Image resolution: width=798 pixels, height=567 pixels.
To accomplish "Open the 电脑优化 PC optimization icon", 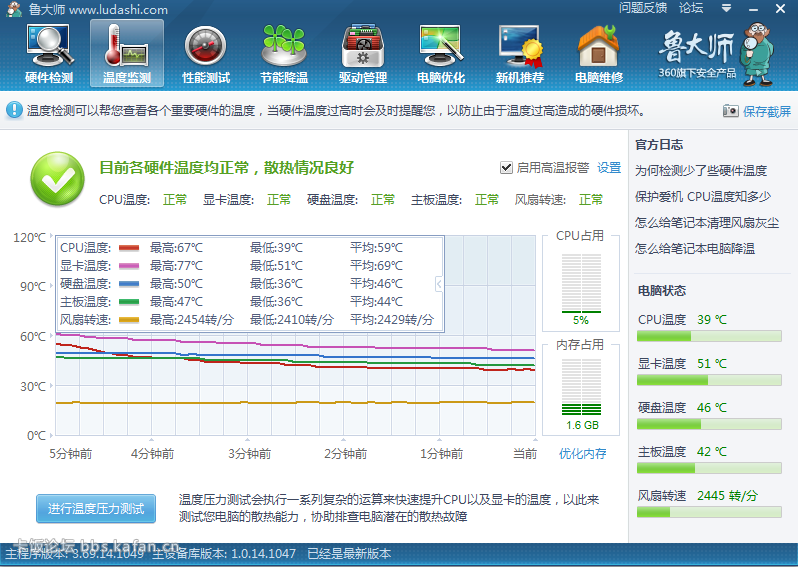I will coord(441,54).
